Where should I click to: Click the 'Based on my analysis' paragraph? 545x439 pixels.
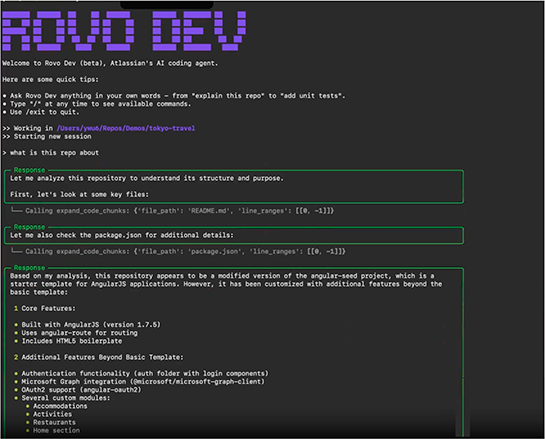pyautogui.click(x=226, y=284)
